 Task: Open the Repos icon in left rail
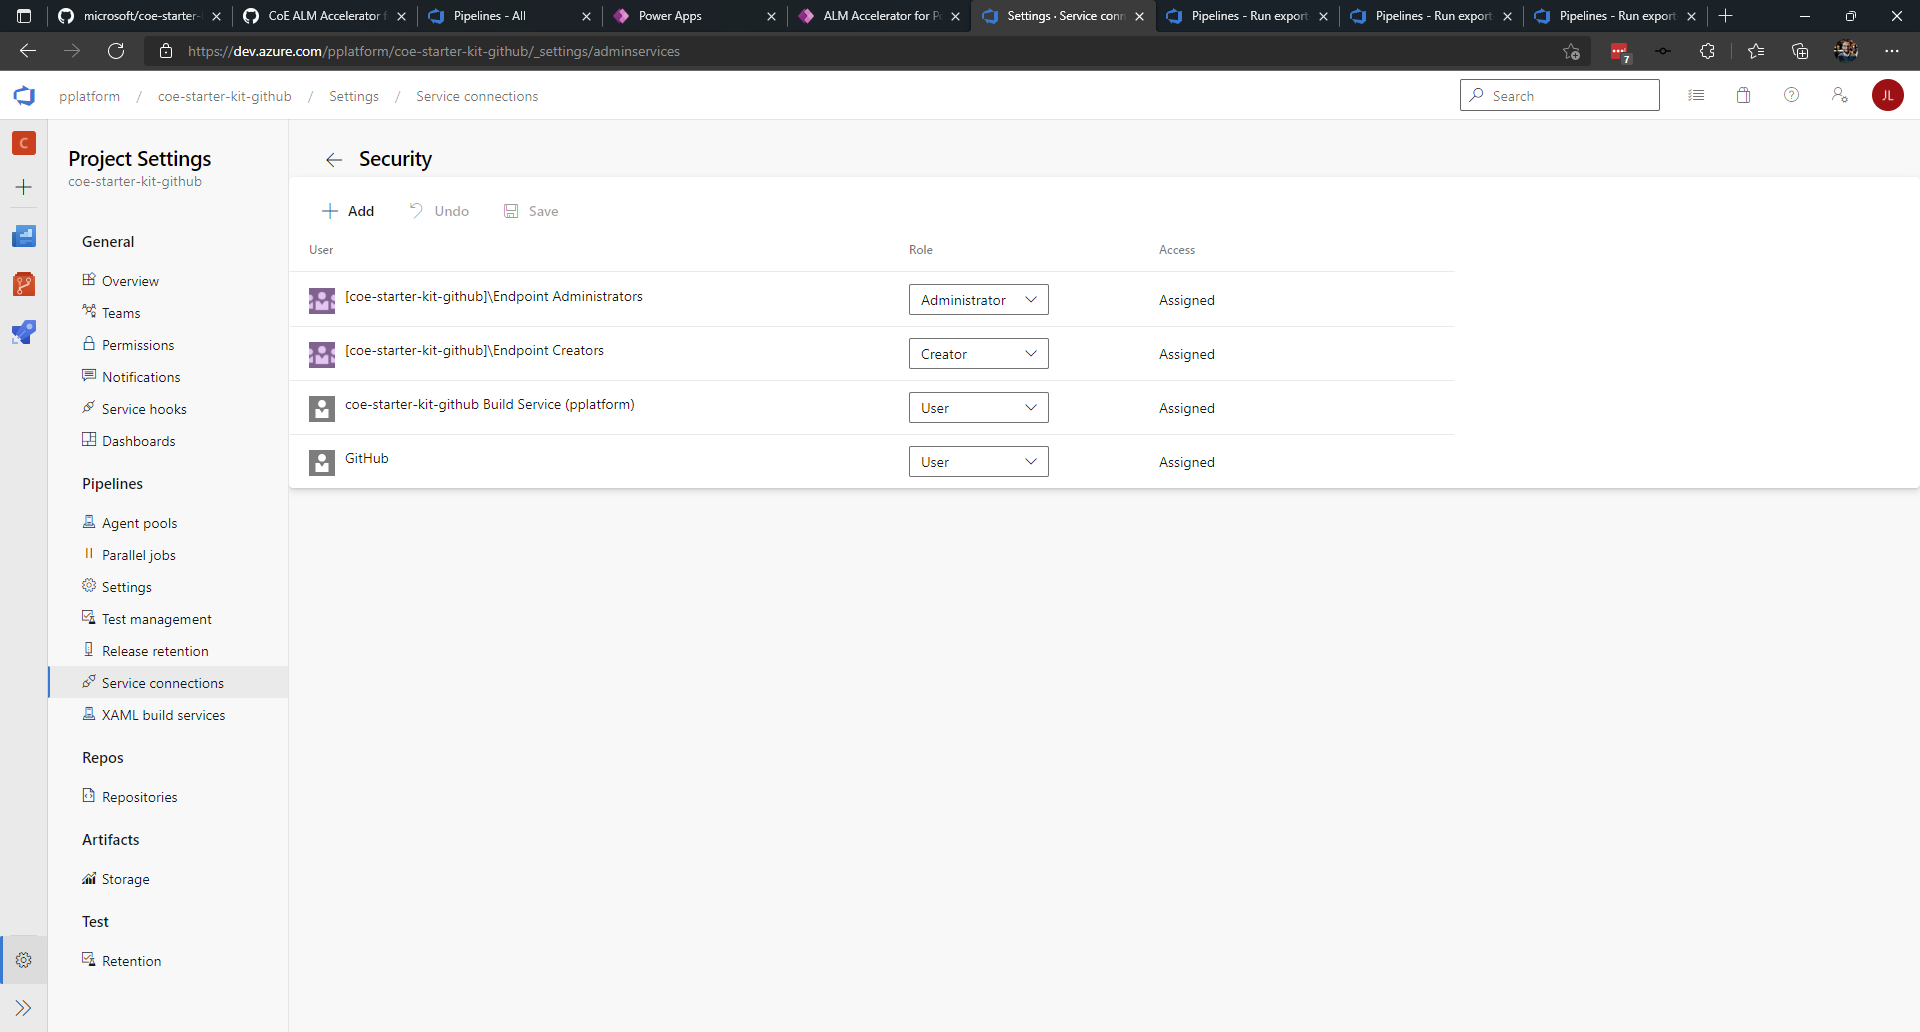pos(24,284)
